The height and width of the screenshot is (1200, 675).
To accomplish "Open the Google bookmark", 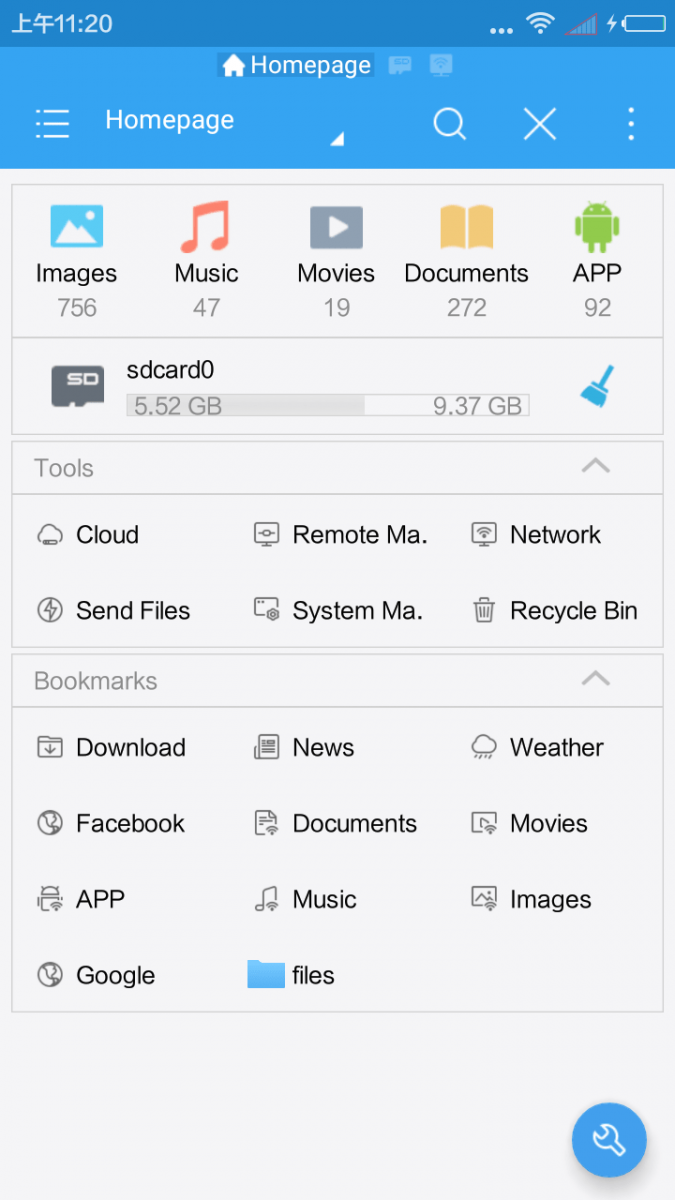I will (96, 975).
